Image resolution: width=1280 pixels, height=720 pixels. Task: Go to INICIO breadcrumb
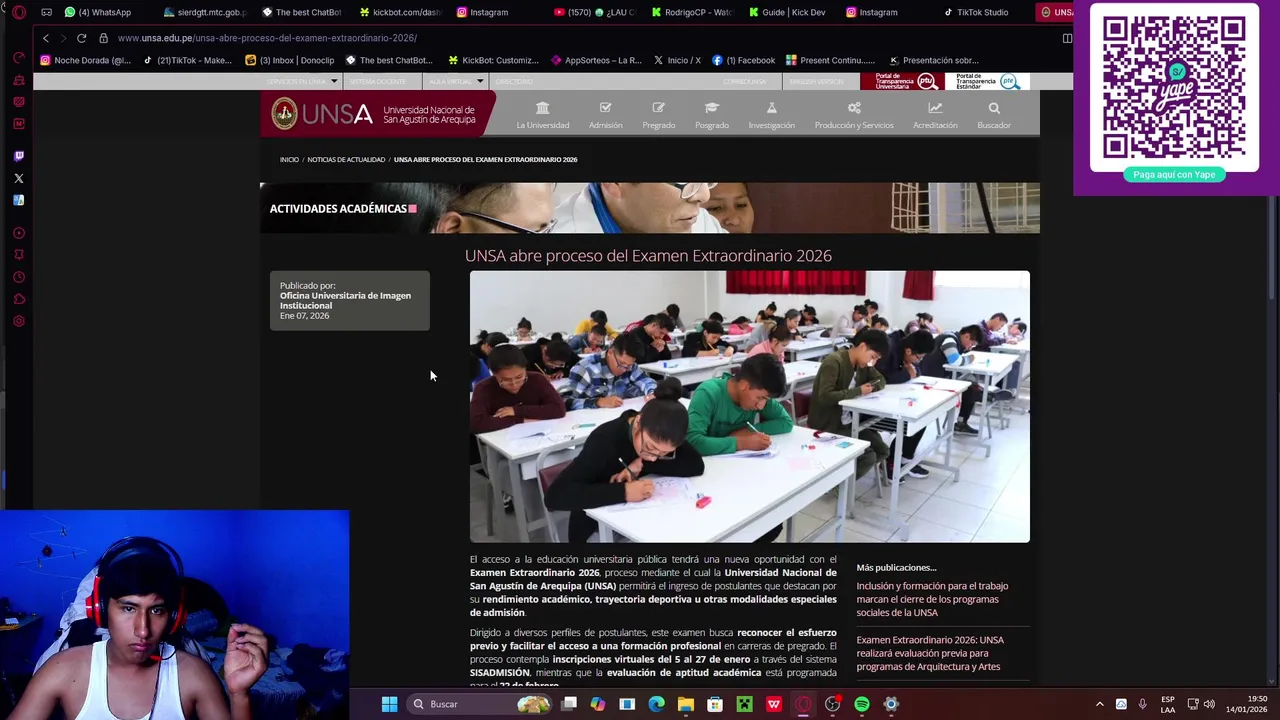pyautogui.click(x=289, y=160)
